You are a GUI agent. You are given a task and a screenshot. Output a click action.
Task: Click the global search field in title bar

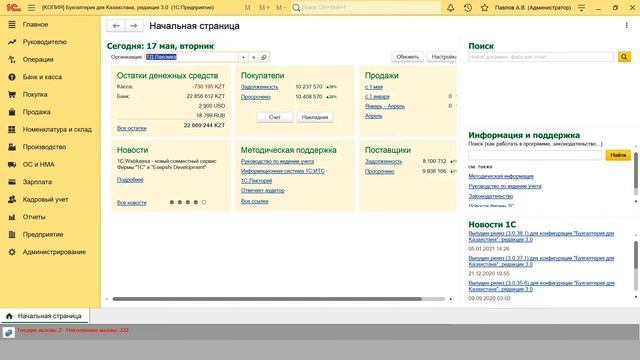coord(366,7)
